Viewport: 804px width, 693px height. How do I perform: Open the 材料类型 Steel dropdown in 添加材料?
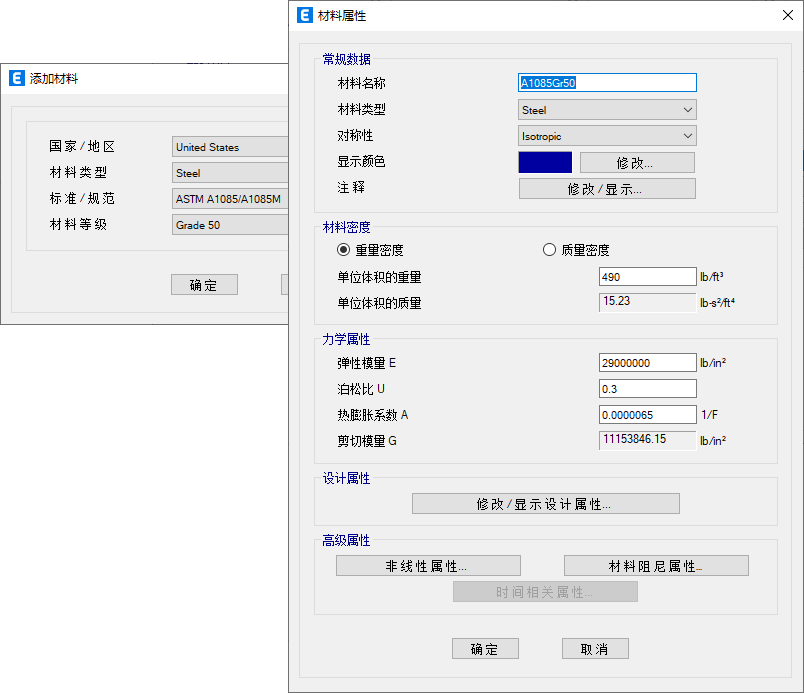(x=230, y=173)
